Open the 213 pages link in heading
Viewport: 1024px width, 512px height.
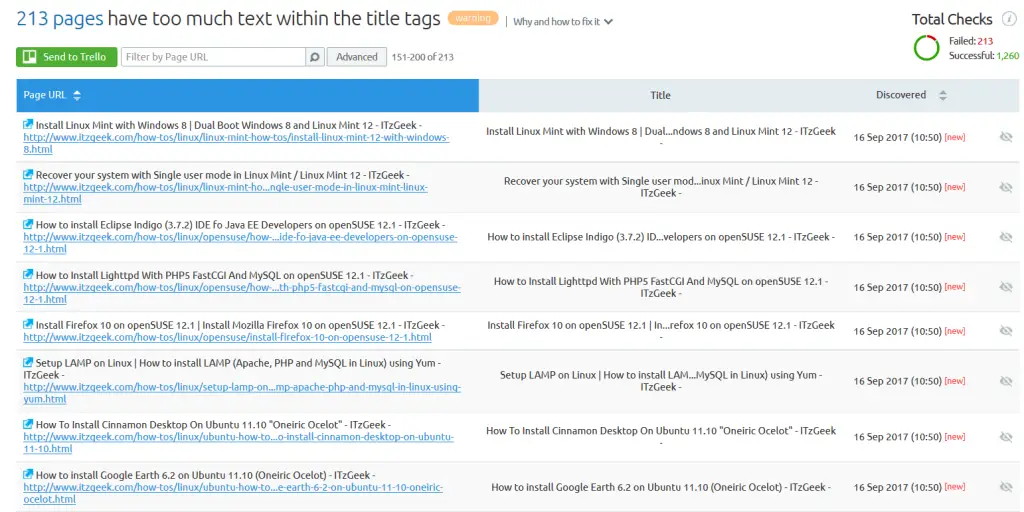[x=59, y=19]
